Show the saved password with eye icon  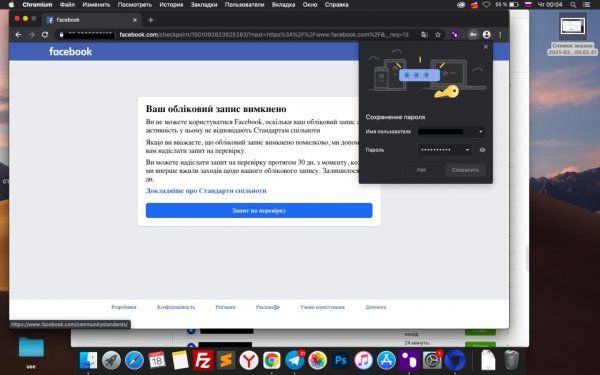[483, 150]
